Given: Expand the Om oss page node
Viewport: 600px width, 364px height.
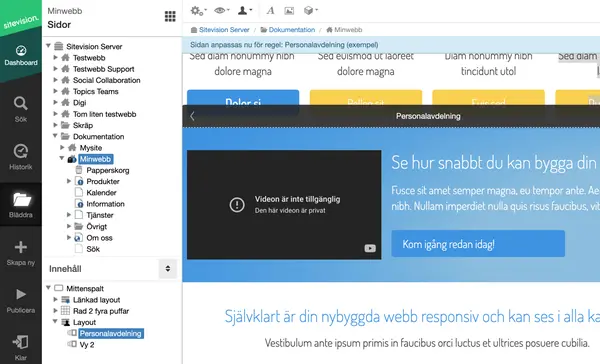Looking at the screenshot, I should coord(69,238).
